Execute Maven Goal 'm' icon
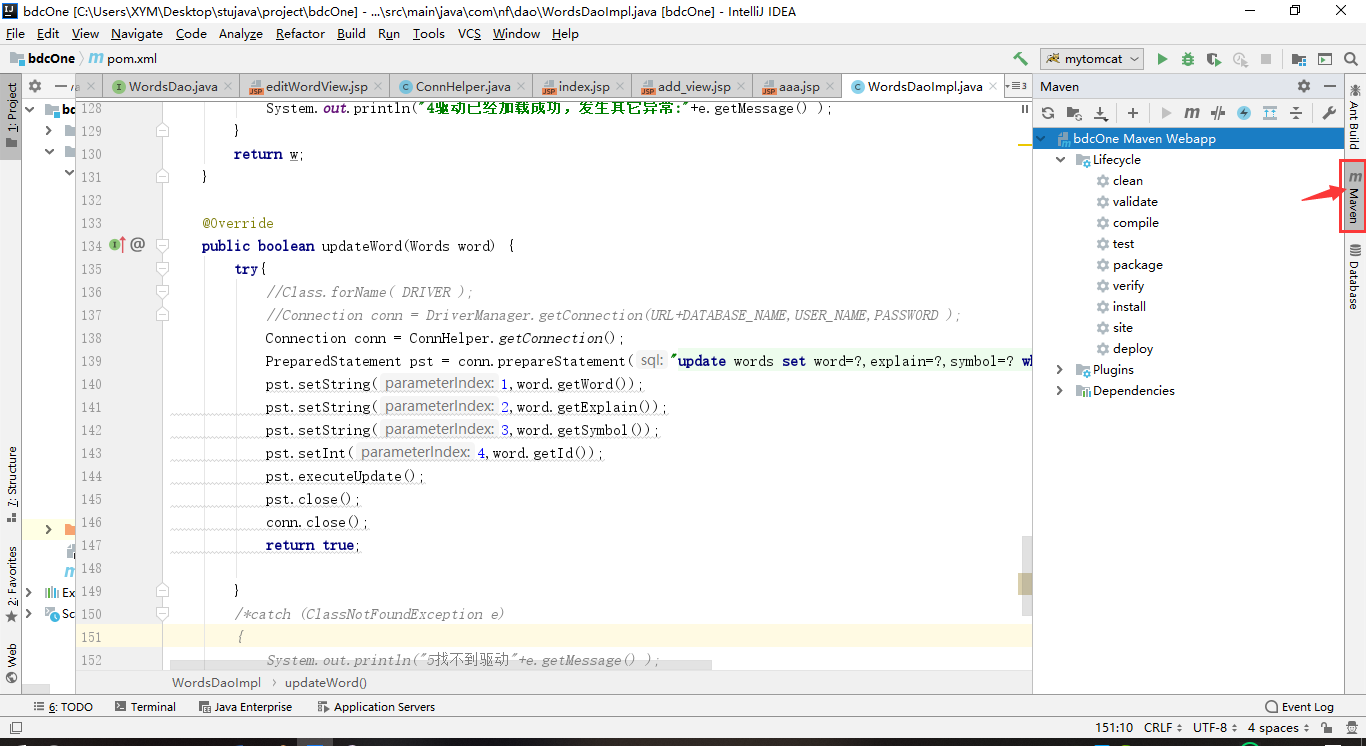This screenshot has width=1366, height=746. pos(1192,113)
